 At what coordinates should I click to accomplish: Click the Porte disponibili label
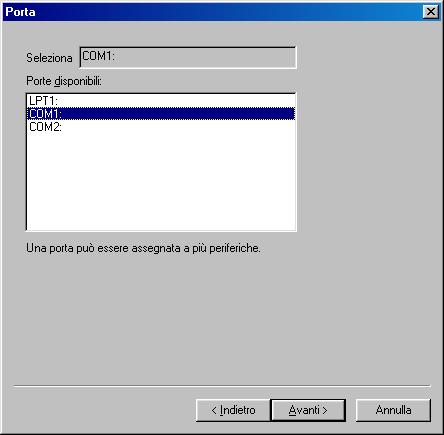click(x=64, y=81)
